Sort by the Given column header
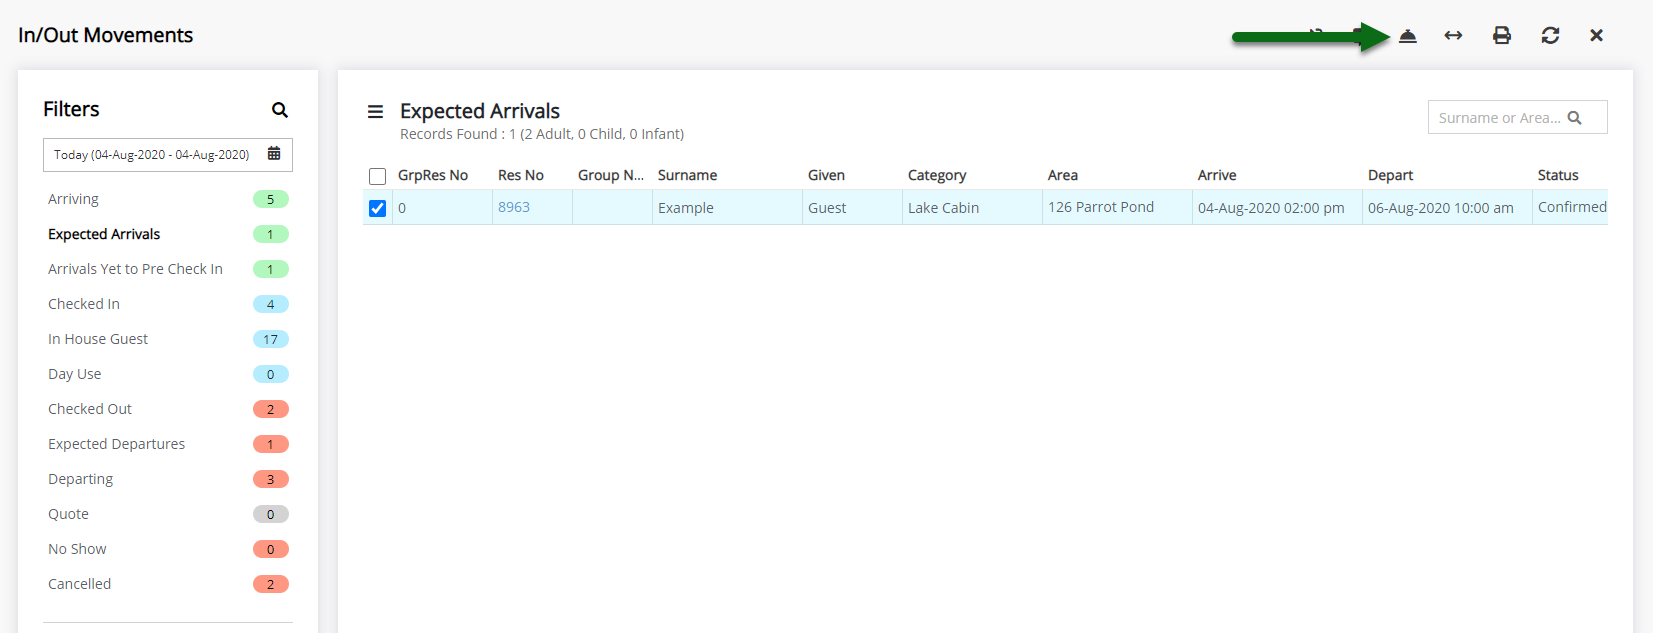1653x633 pixels. (826, 175)
